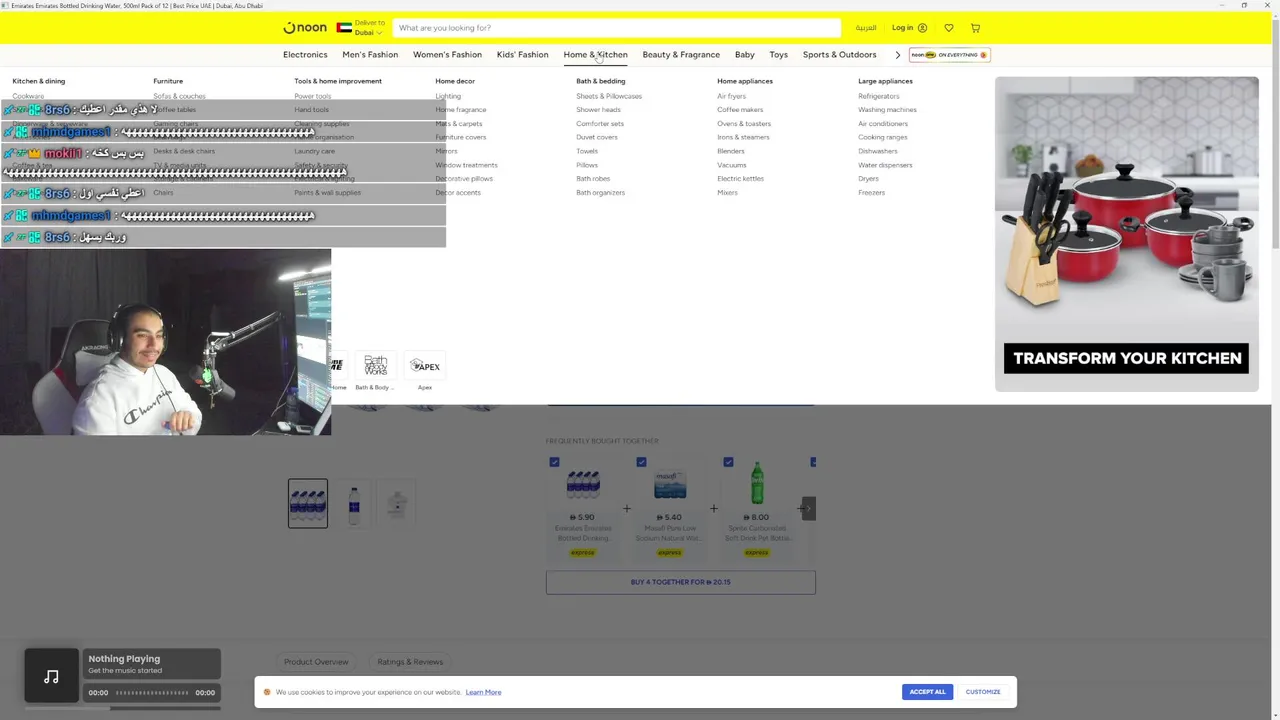Focus the What are you looking for search field
Screen dimensions: 1280x720
[617, 28]
